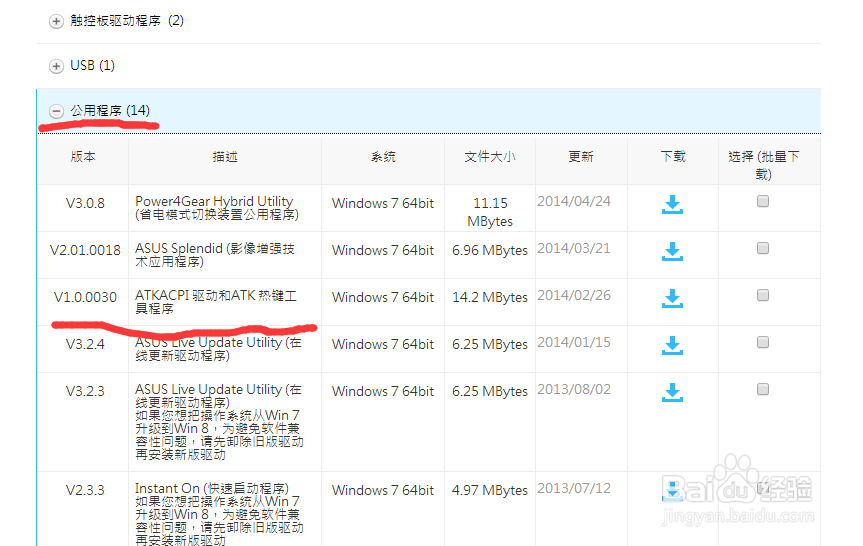Click the 系统 column header
The height and width of the screenshot is (546, 863).
click(383, 157)
